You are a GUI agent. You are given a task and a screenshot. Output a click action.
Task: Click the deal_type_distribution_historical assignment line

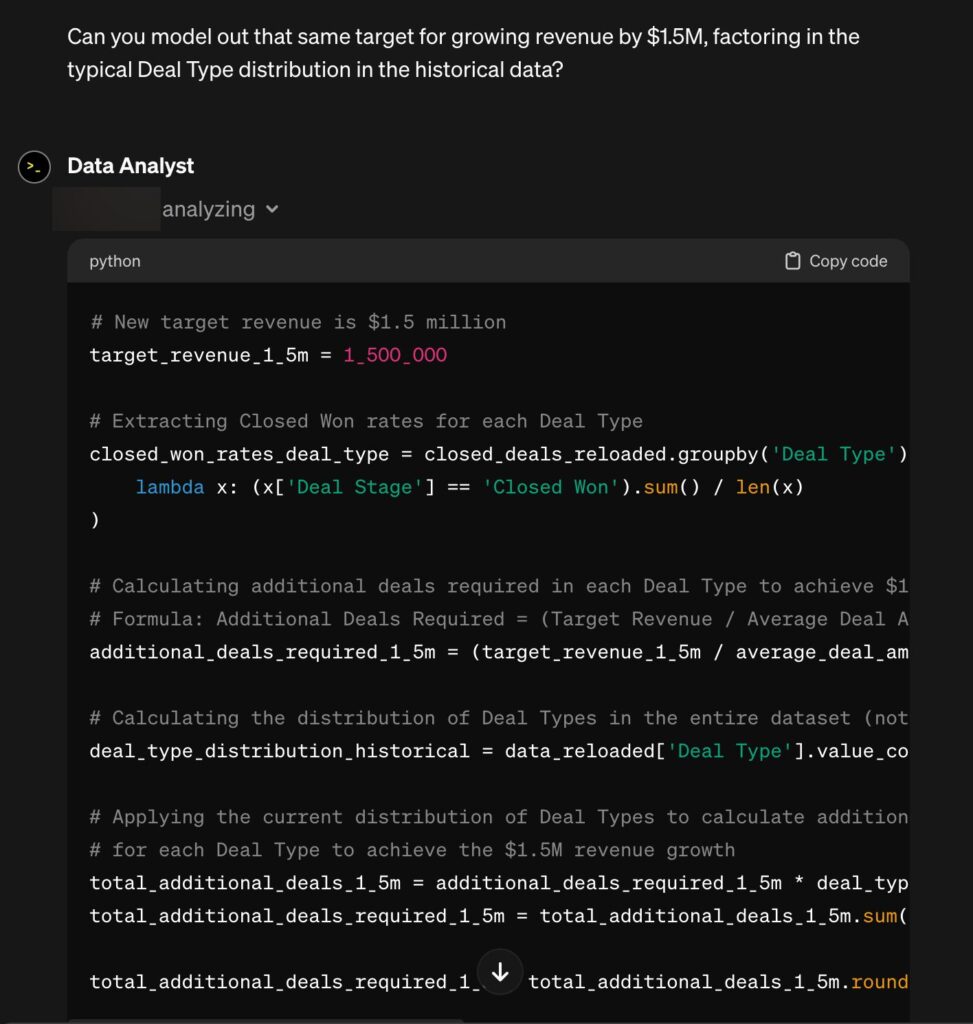click(499, 751)
